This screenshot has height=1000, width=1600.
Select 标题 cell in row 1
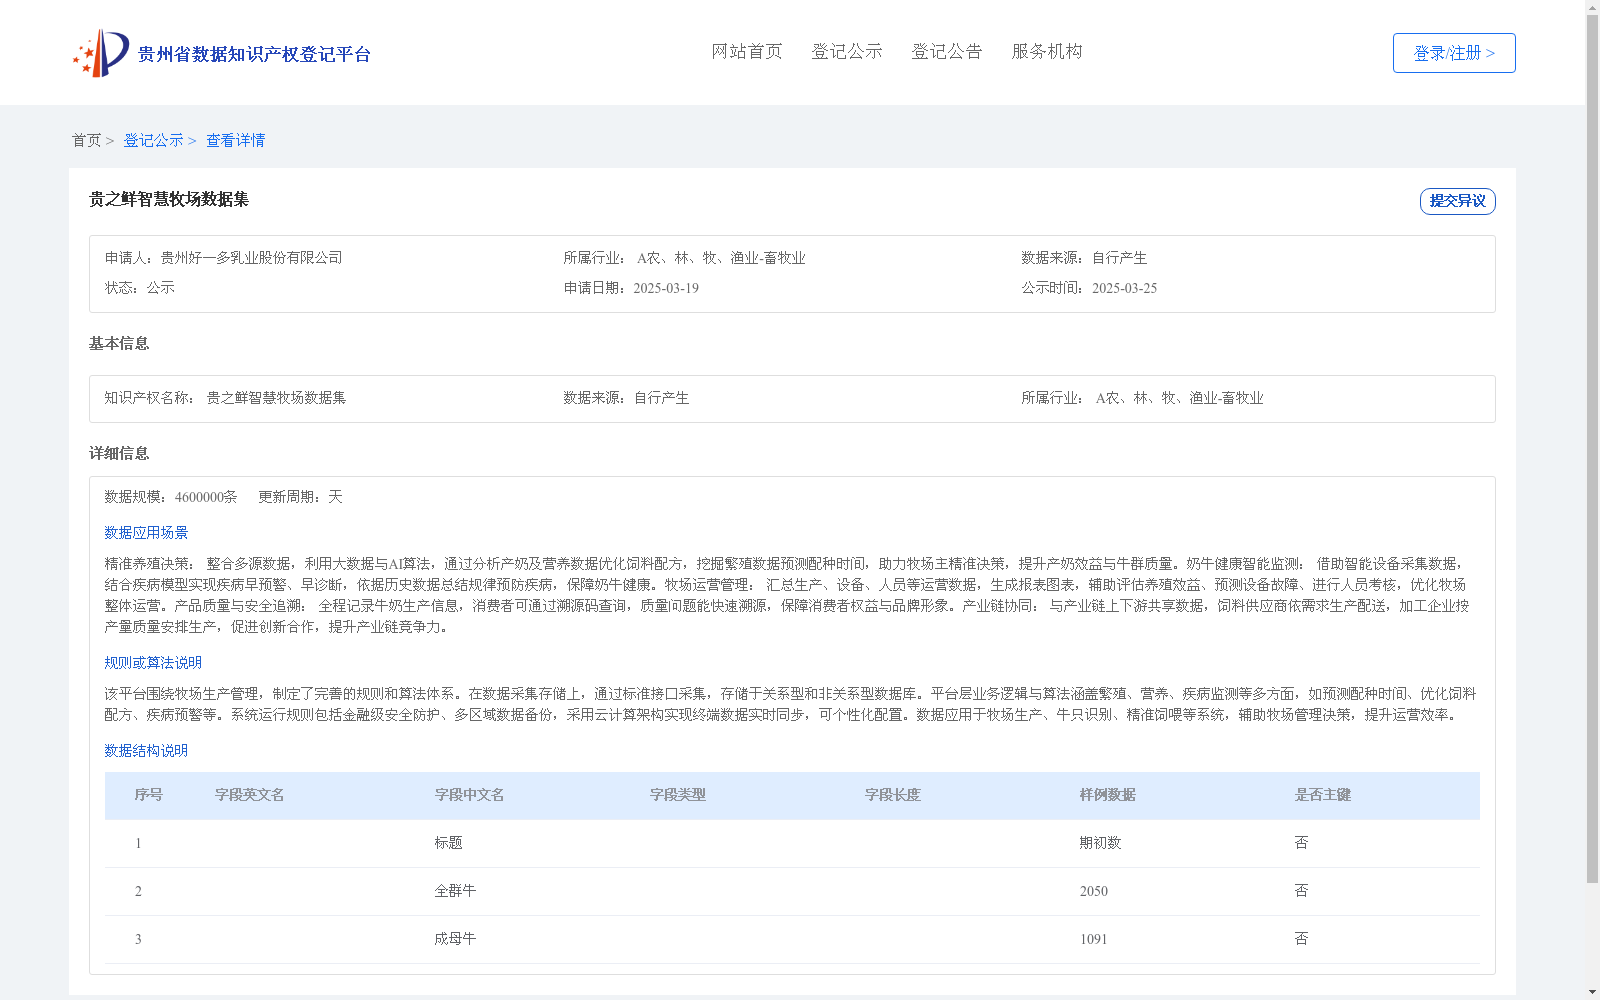click(448, 843)
